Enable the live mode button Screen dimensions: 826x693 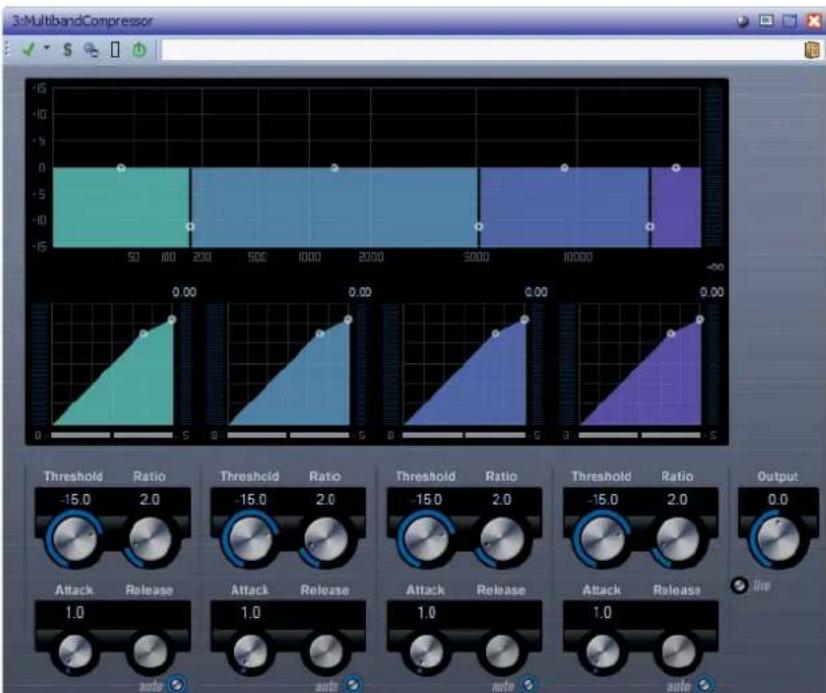click(x=739, y=586)
